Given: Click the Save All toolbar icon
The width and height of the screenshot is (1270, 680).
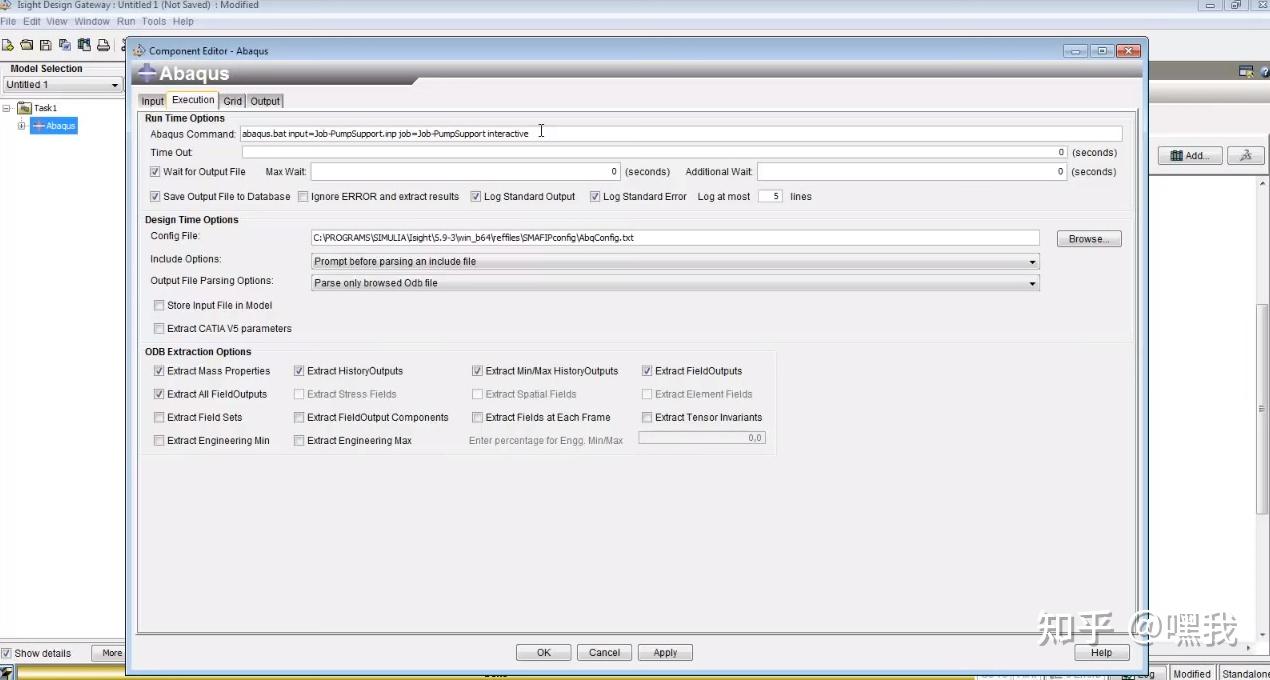Looking at the screenshot, I should [65, 45].
